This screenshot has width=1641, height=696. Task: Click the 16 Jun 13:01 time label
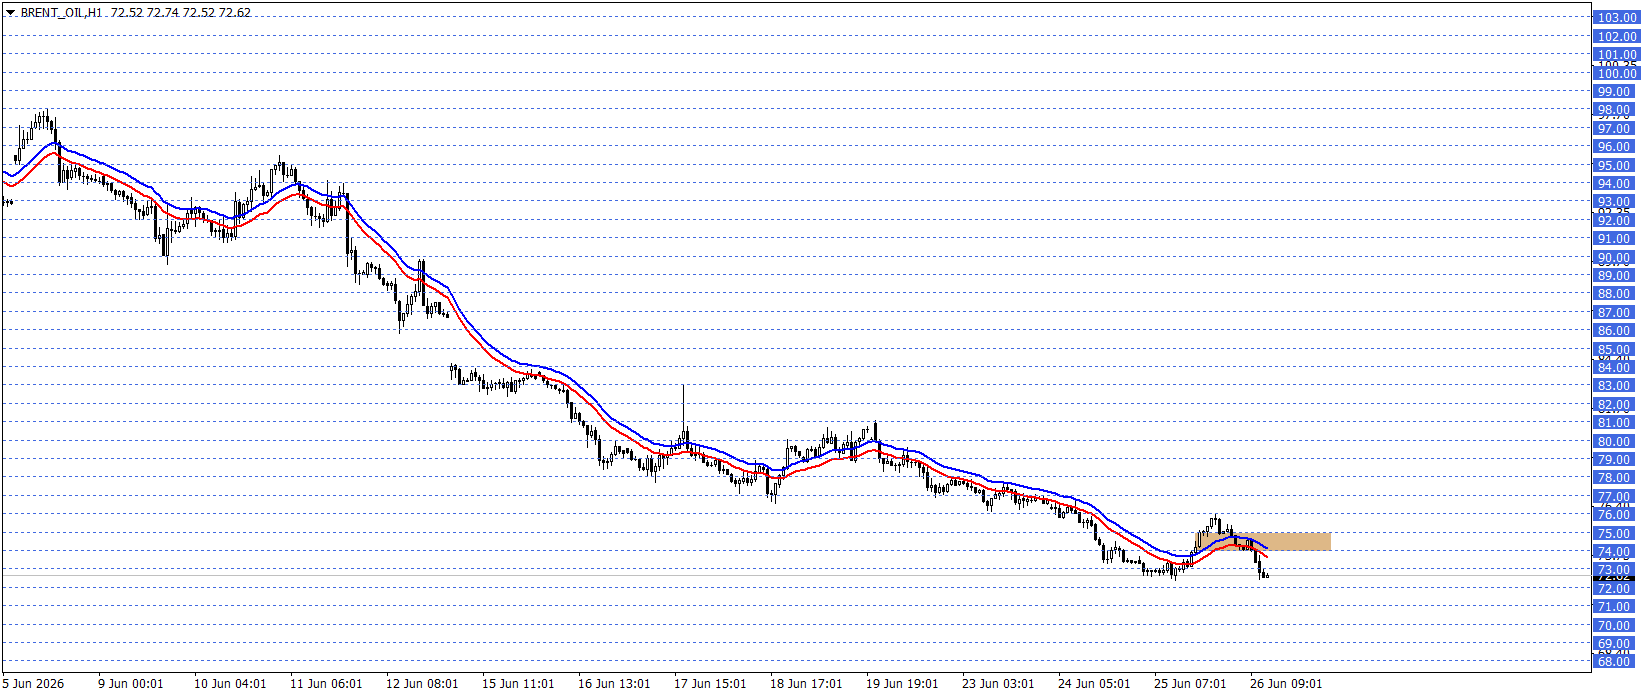click(x=614, y=684)
